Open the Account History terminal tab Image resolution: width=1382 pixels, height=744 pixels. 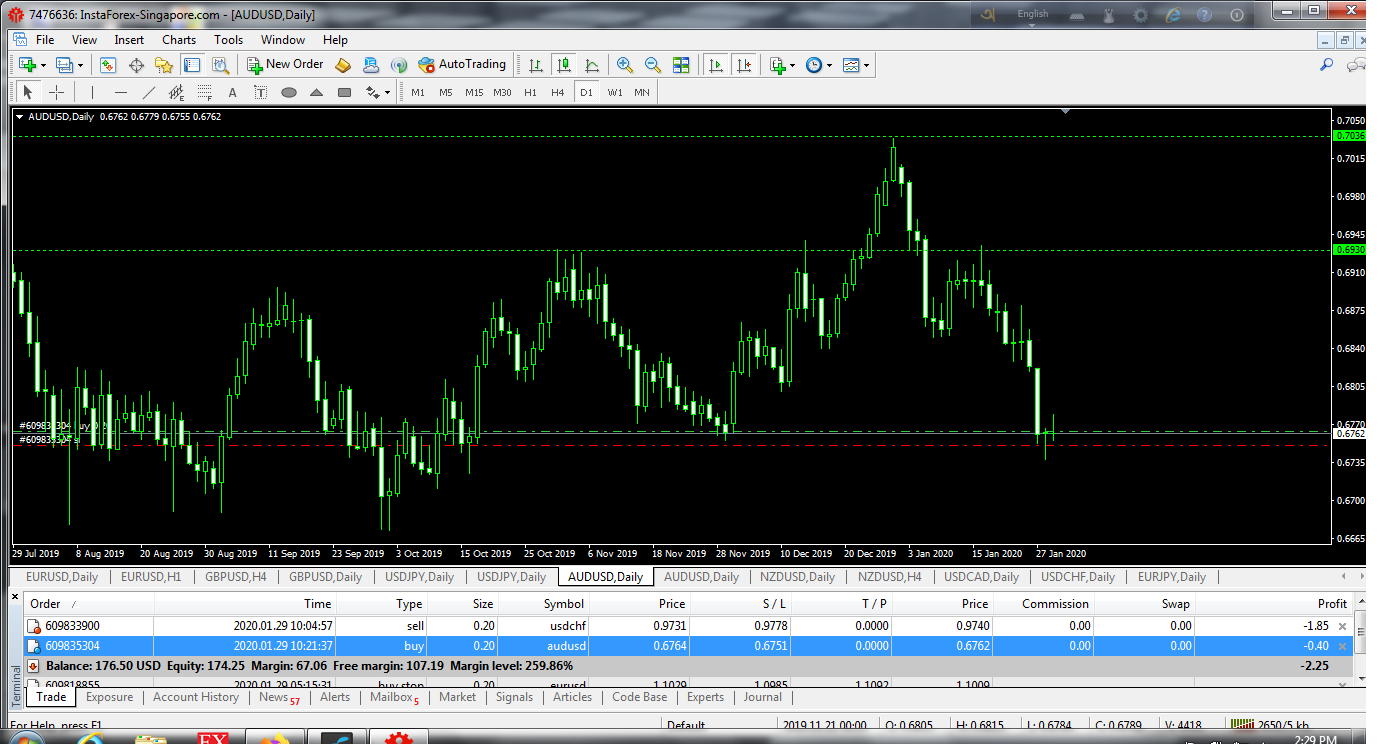(x=196, y=697)
